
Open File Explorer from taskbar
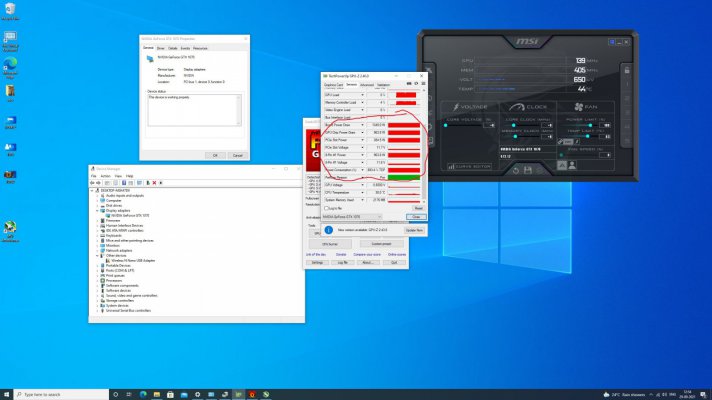(x=157, y=394)
